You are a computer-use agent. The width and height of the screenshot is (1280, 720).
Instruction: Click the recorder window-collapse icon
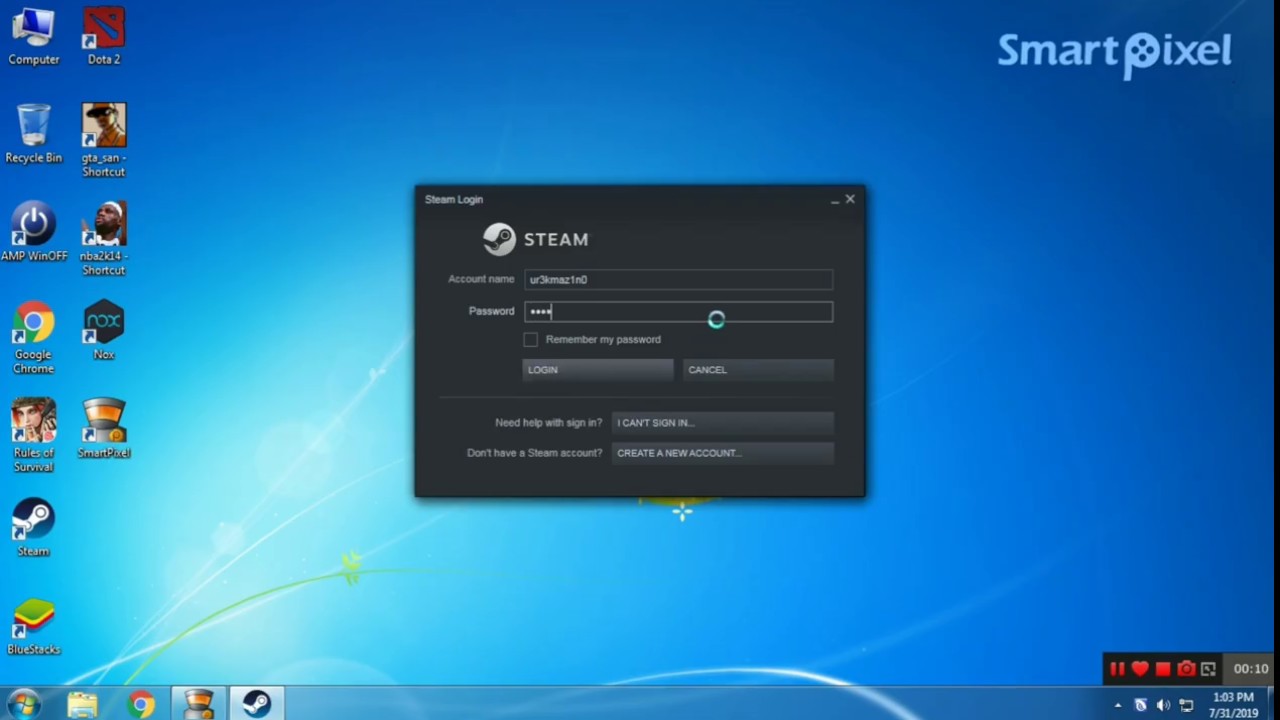click(1208, 669)
